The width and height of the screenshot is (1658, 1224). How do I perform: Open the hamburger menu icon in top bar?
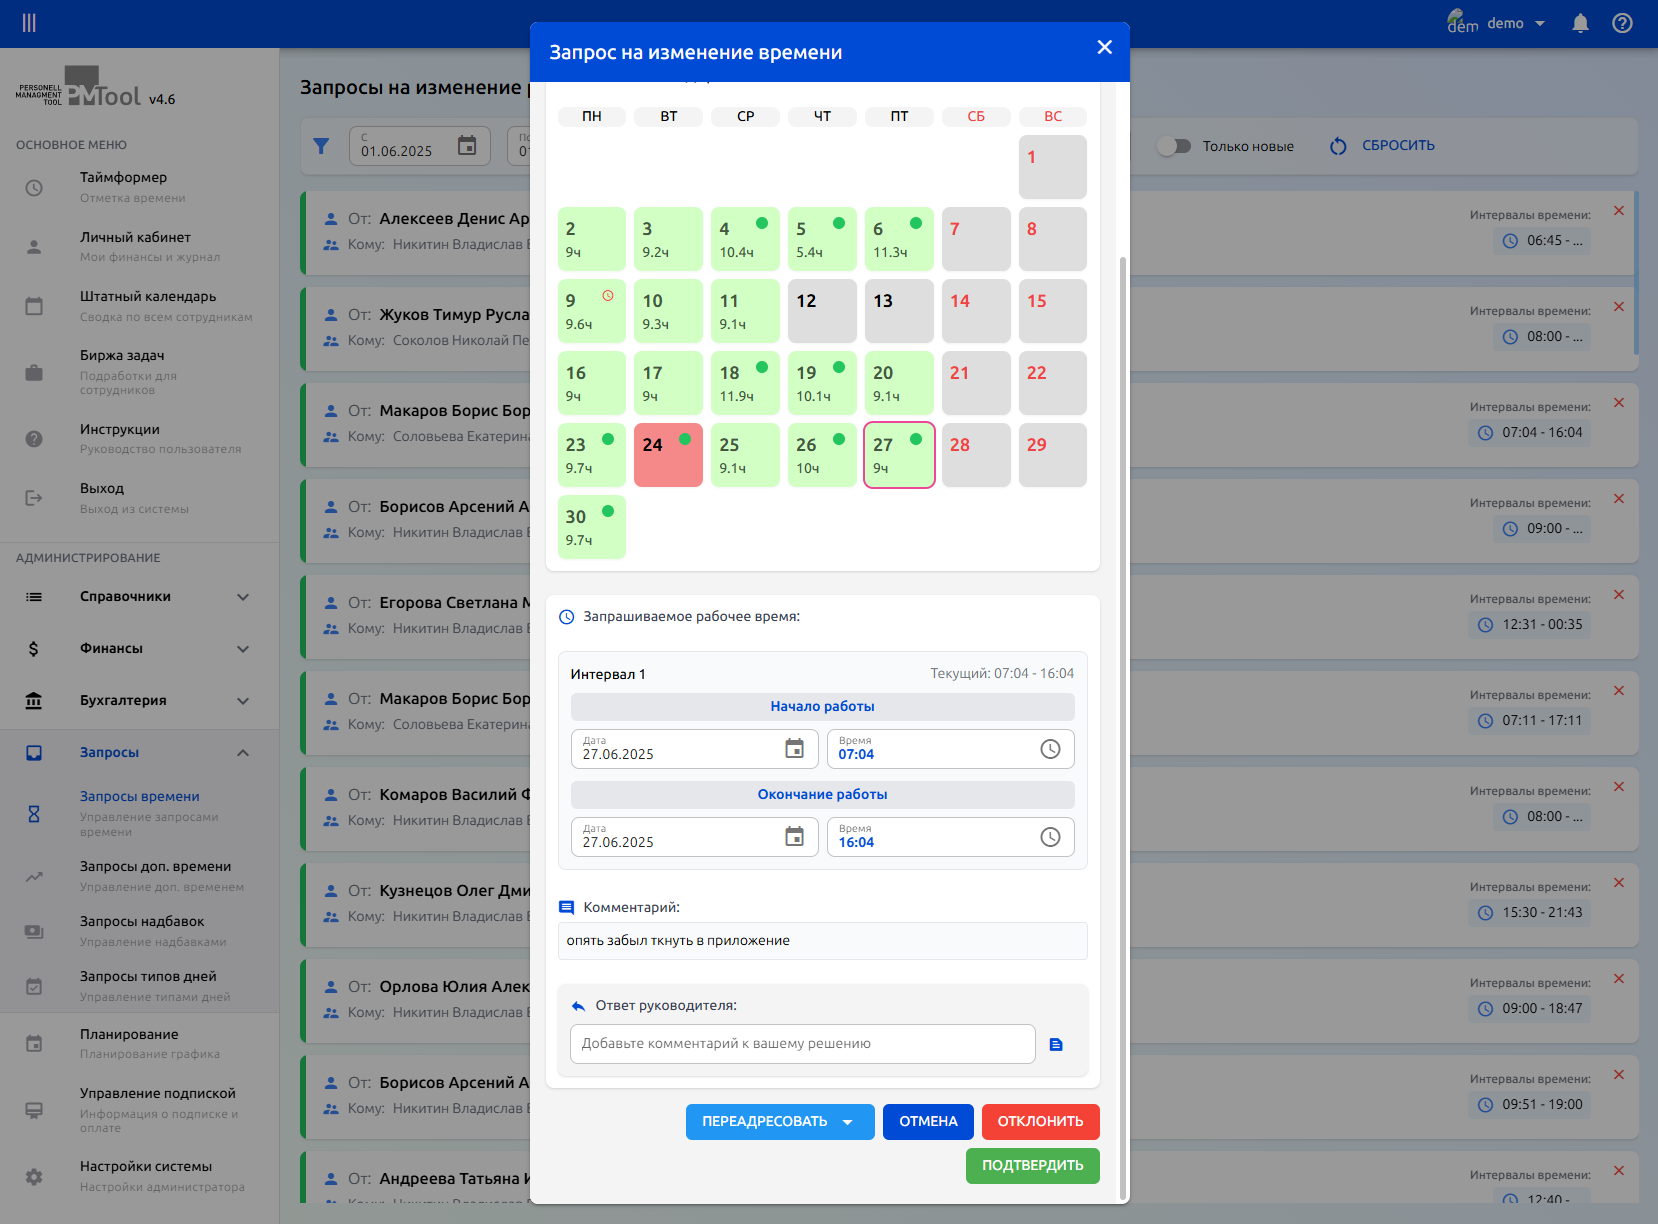click(29, 23)
